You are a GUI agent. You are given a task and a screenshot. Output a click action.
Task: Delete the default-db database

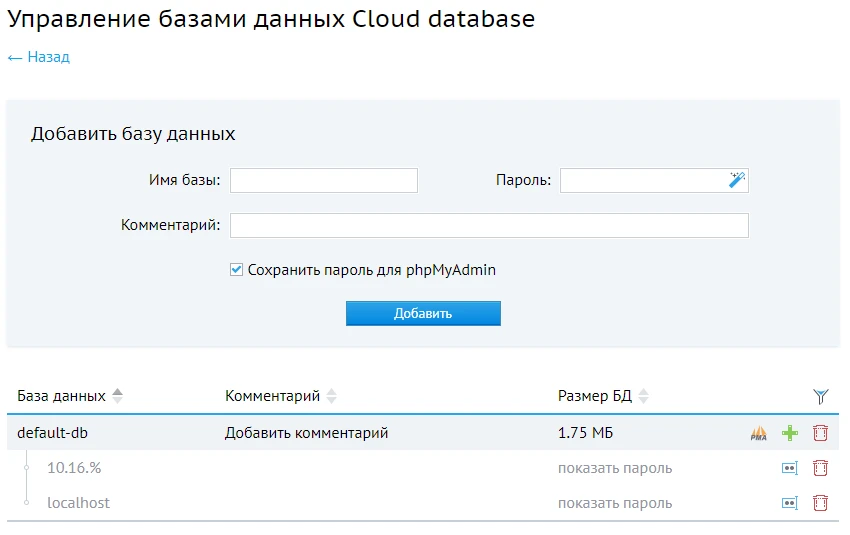(x=820, y=433)
